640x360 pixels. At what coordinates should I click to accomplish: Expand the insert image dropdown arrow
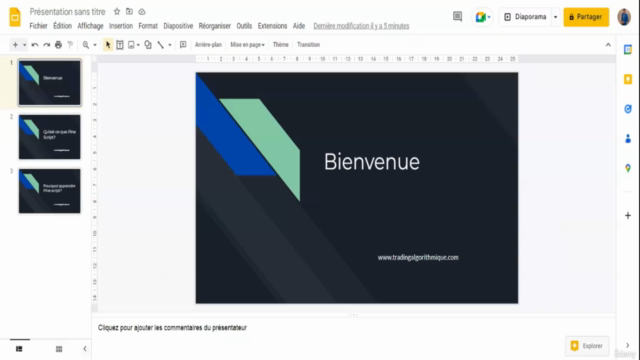pos(138,45)
